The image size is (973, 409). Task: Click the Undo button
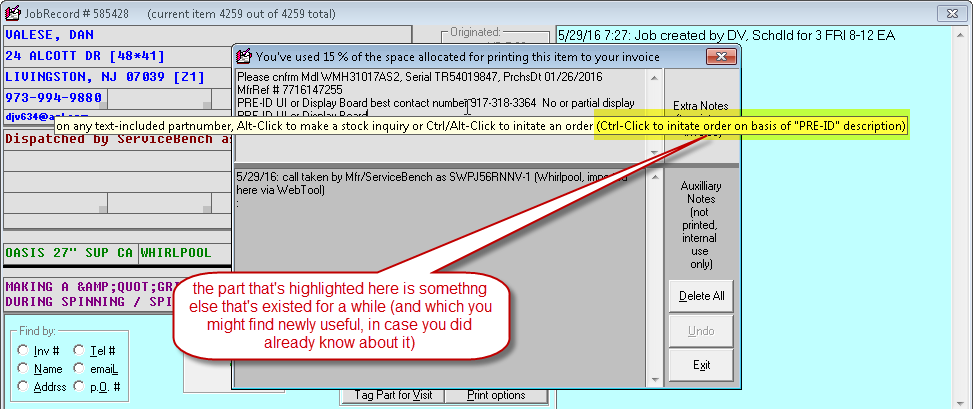(701, 330)
